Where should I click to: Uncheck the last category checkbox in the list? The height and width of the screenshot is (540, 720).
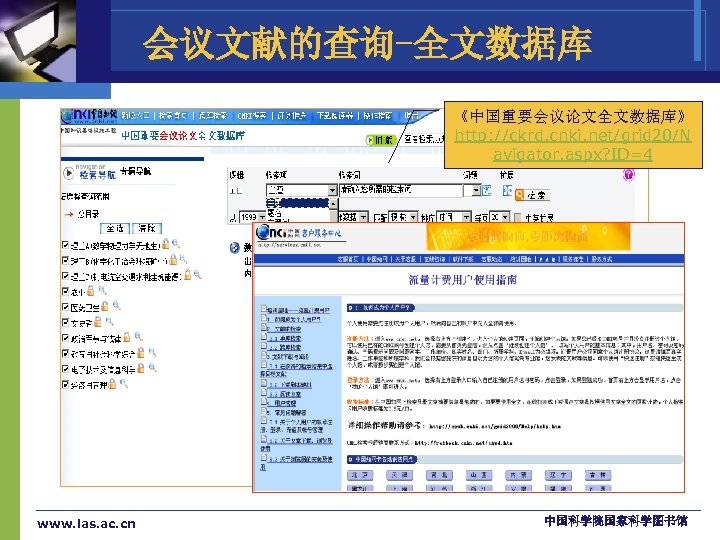pyautogui.click(x=65, y=384)
